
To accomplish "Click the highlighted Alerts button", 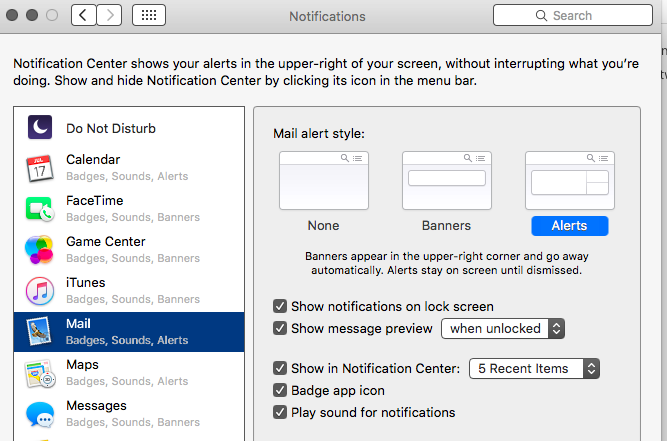I will point(570,226).
